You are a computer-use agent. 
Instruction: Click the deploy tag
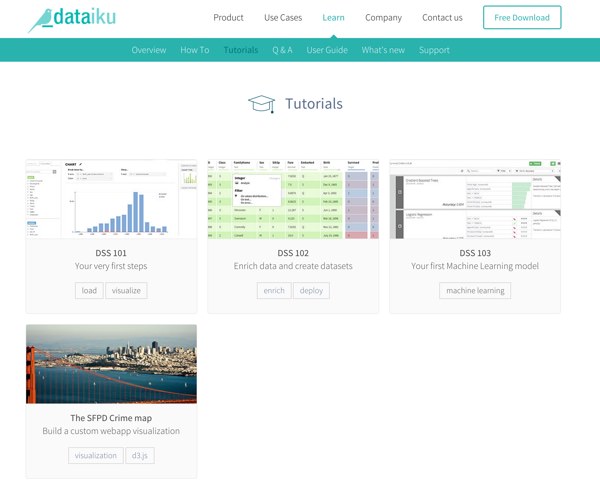coord(311,290)
